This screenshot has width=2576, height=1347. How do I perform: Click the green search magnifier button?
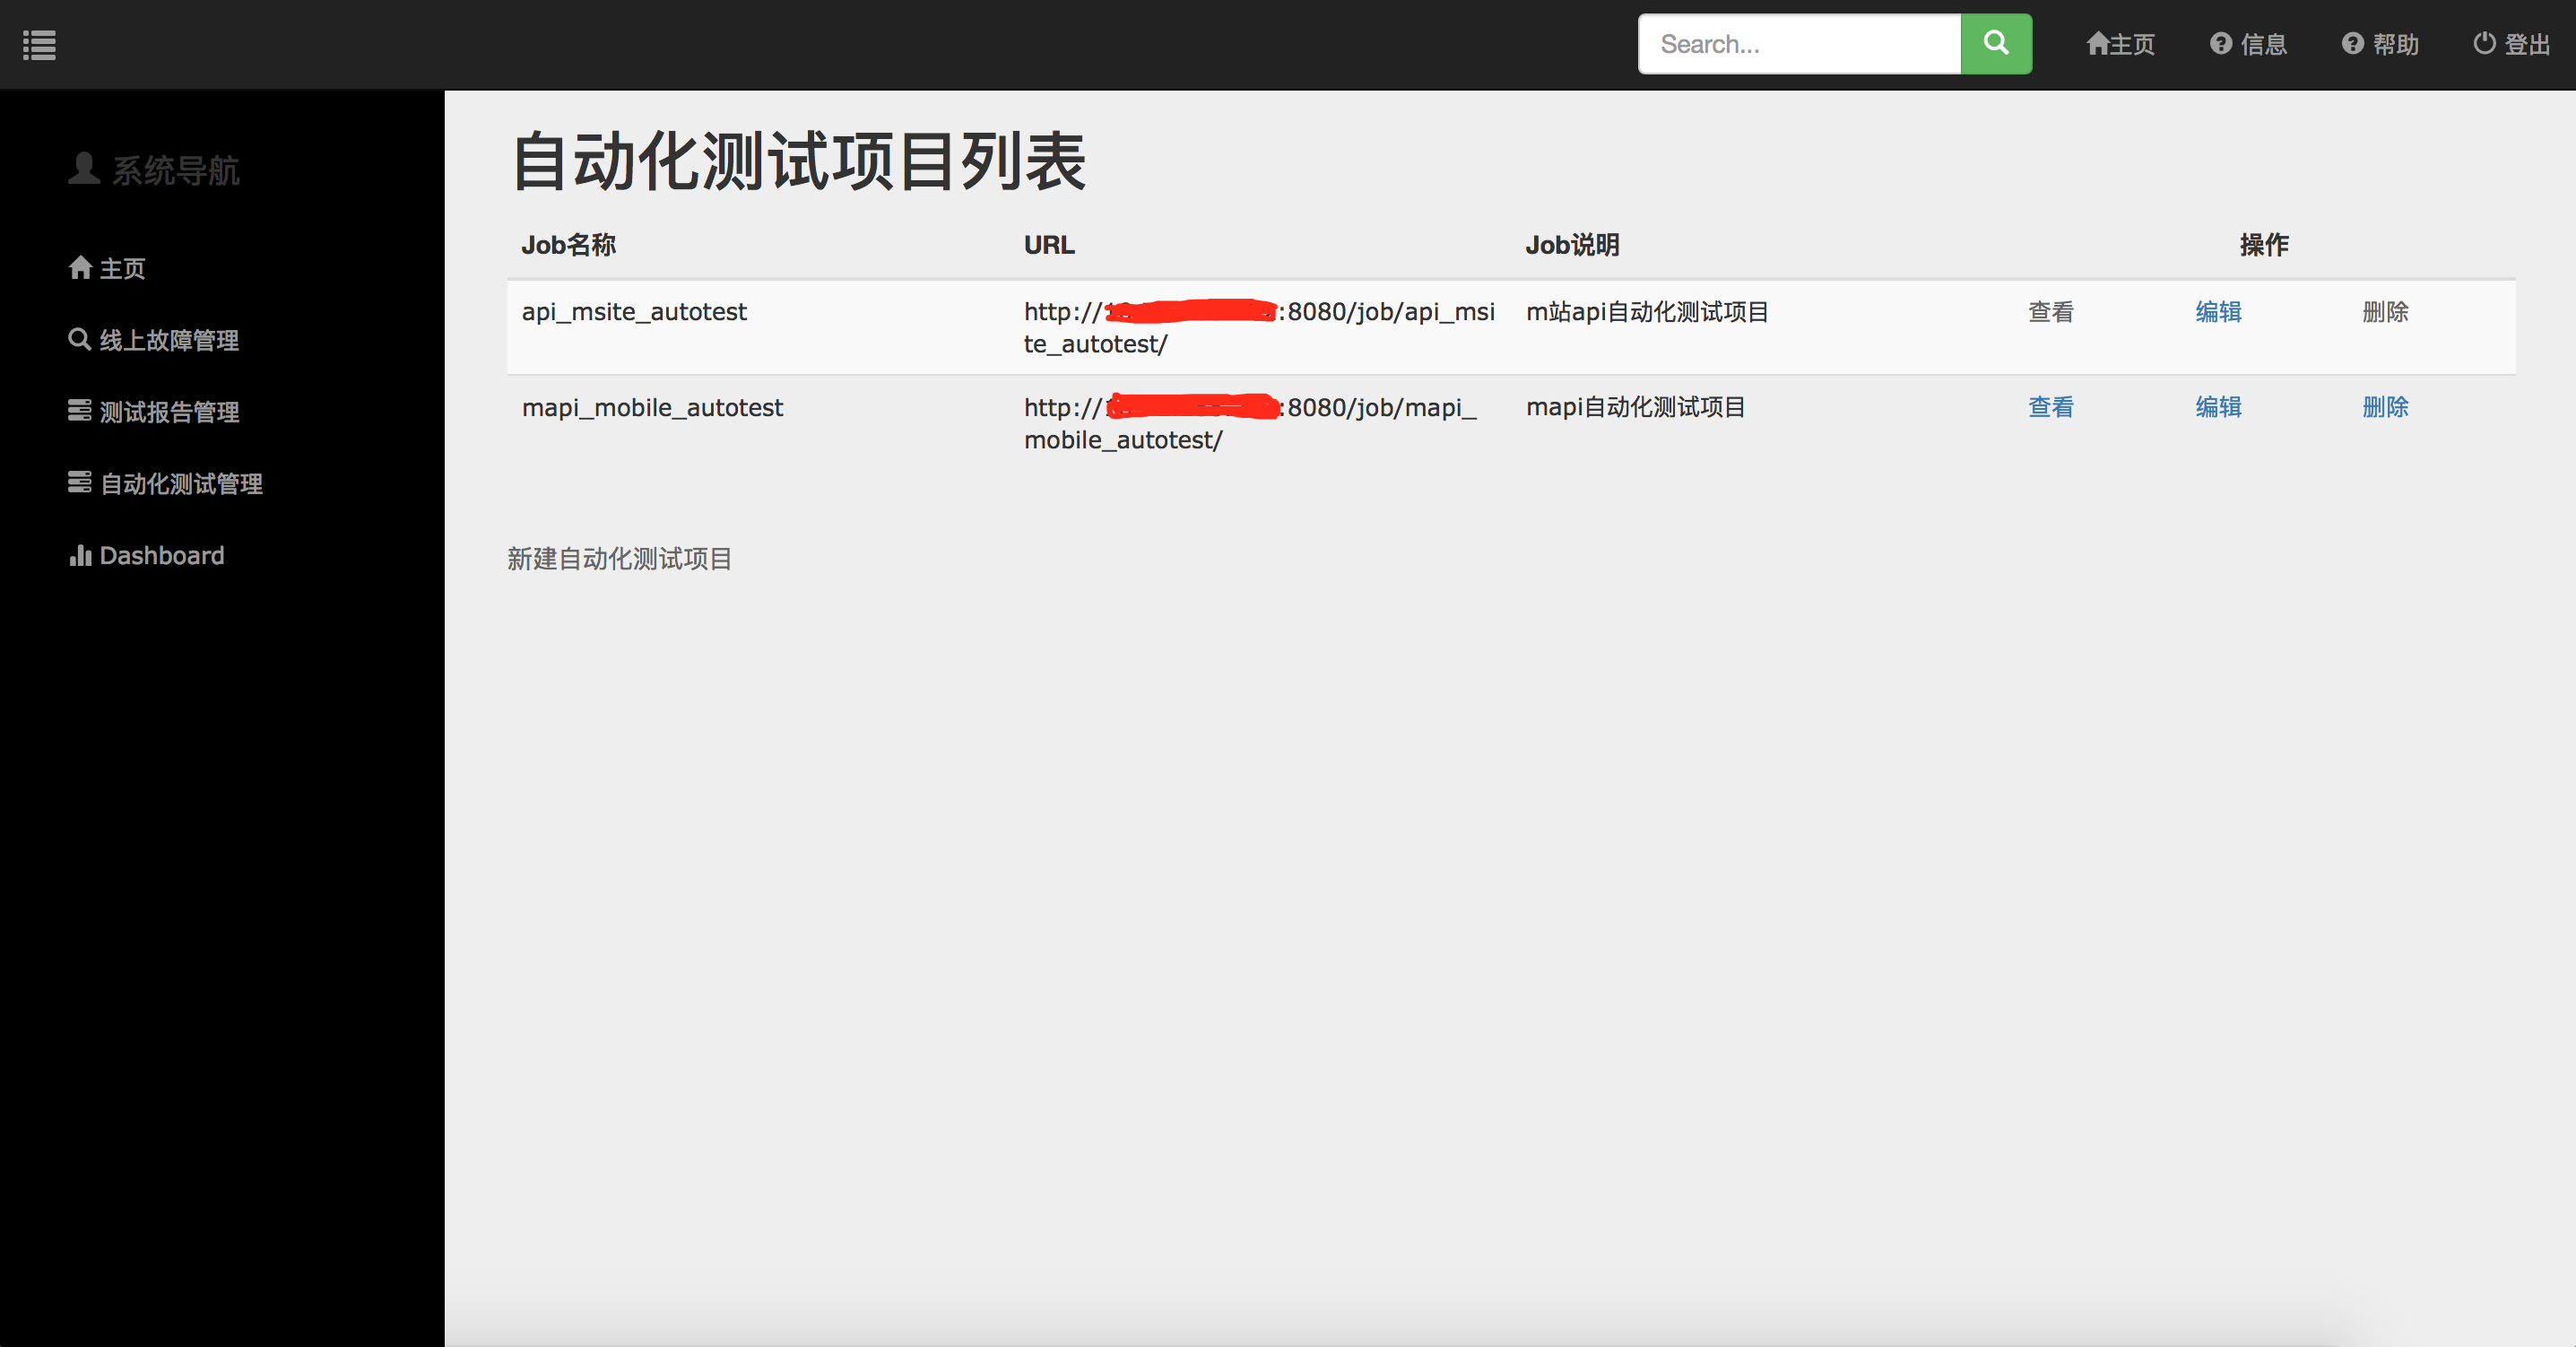tap(1995, 43)
